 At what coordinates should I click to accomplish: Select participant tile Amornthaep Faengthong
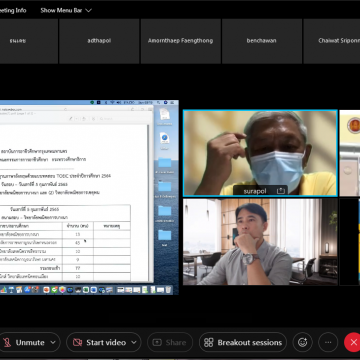click(x=180, y=41)
